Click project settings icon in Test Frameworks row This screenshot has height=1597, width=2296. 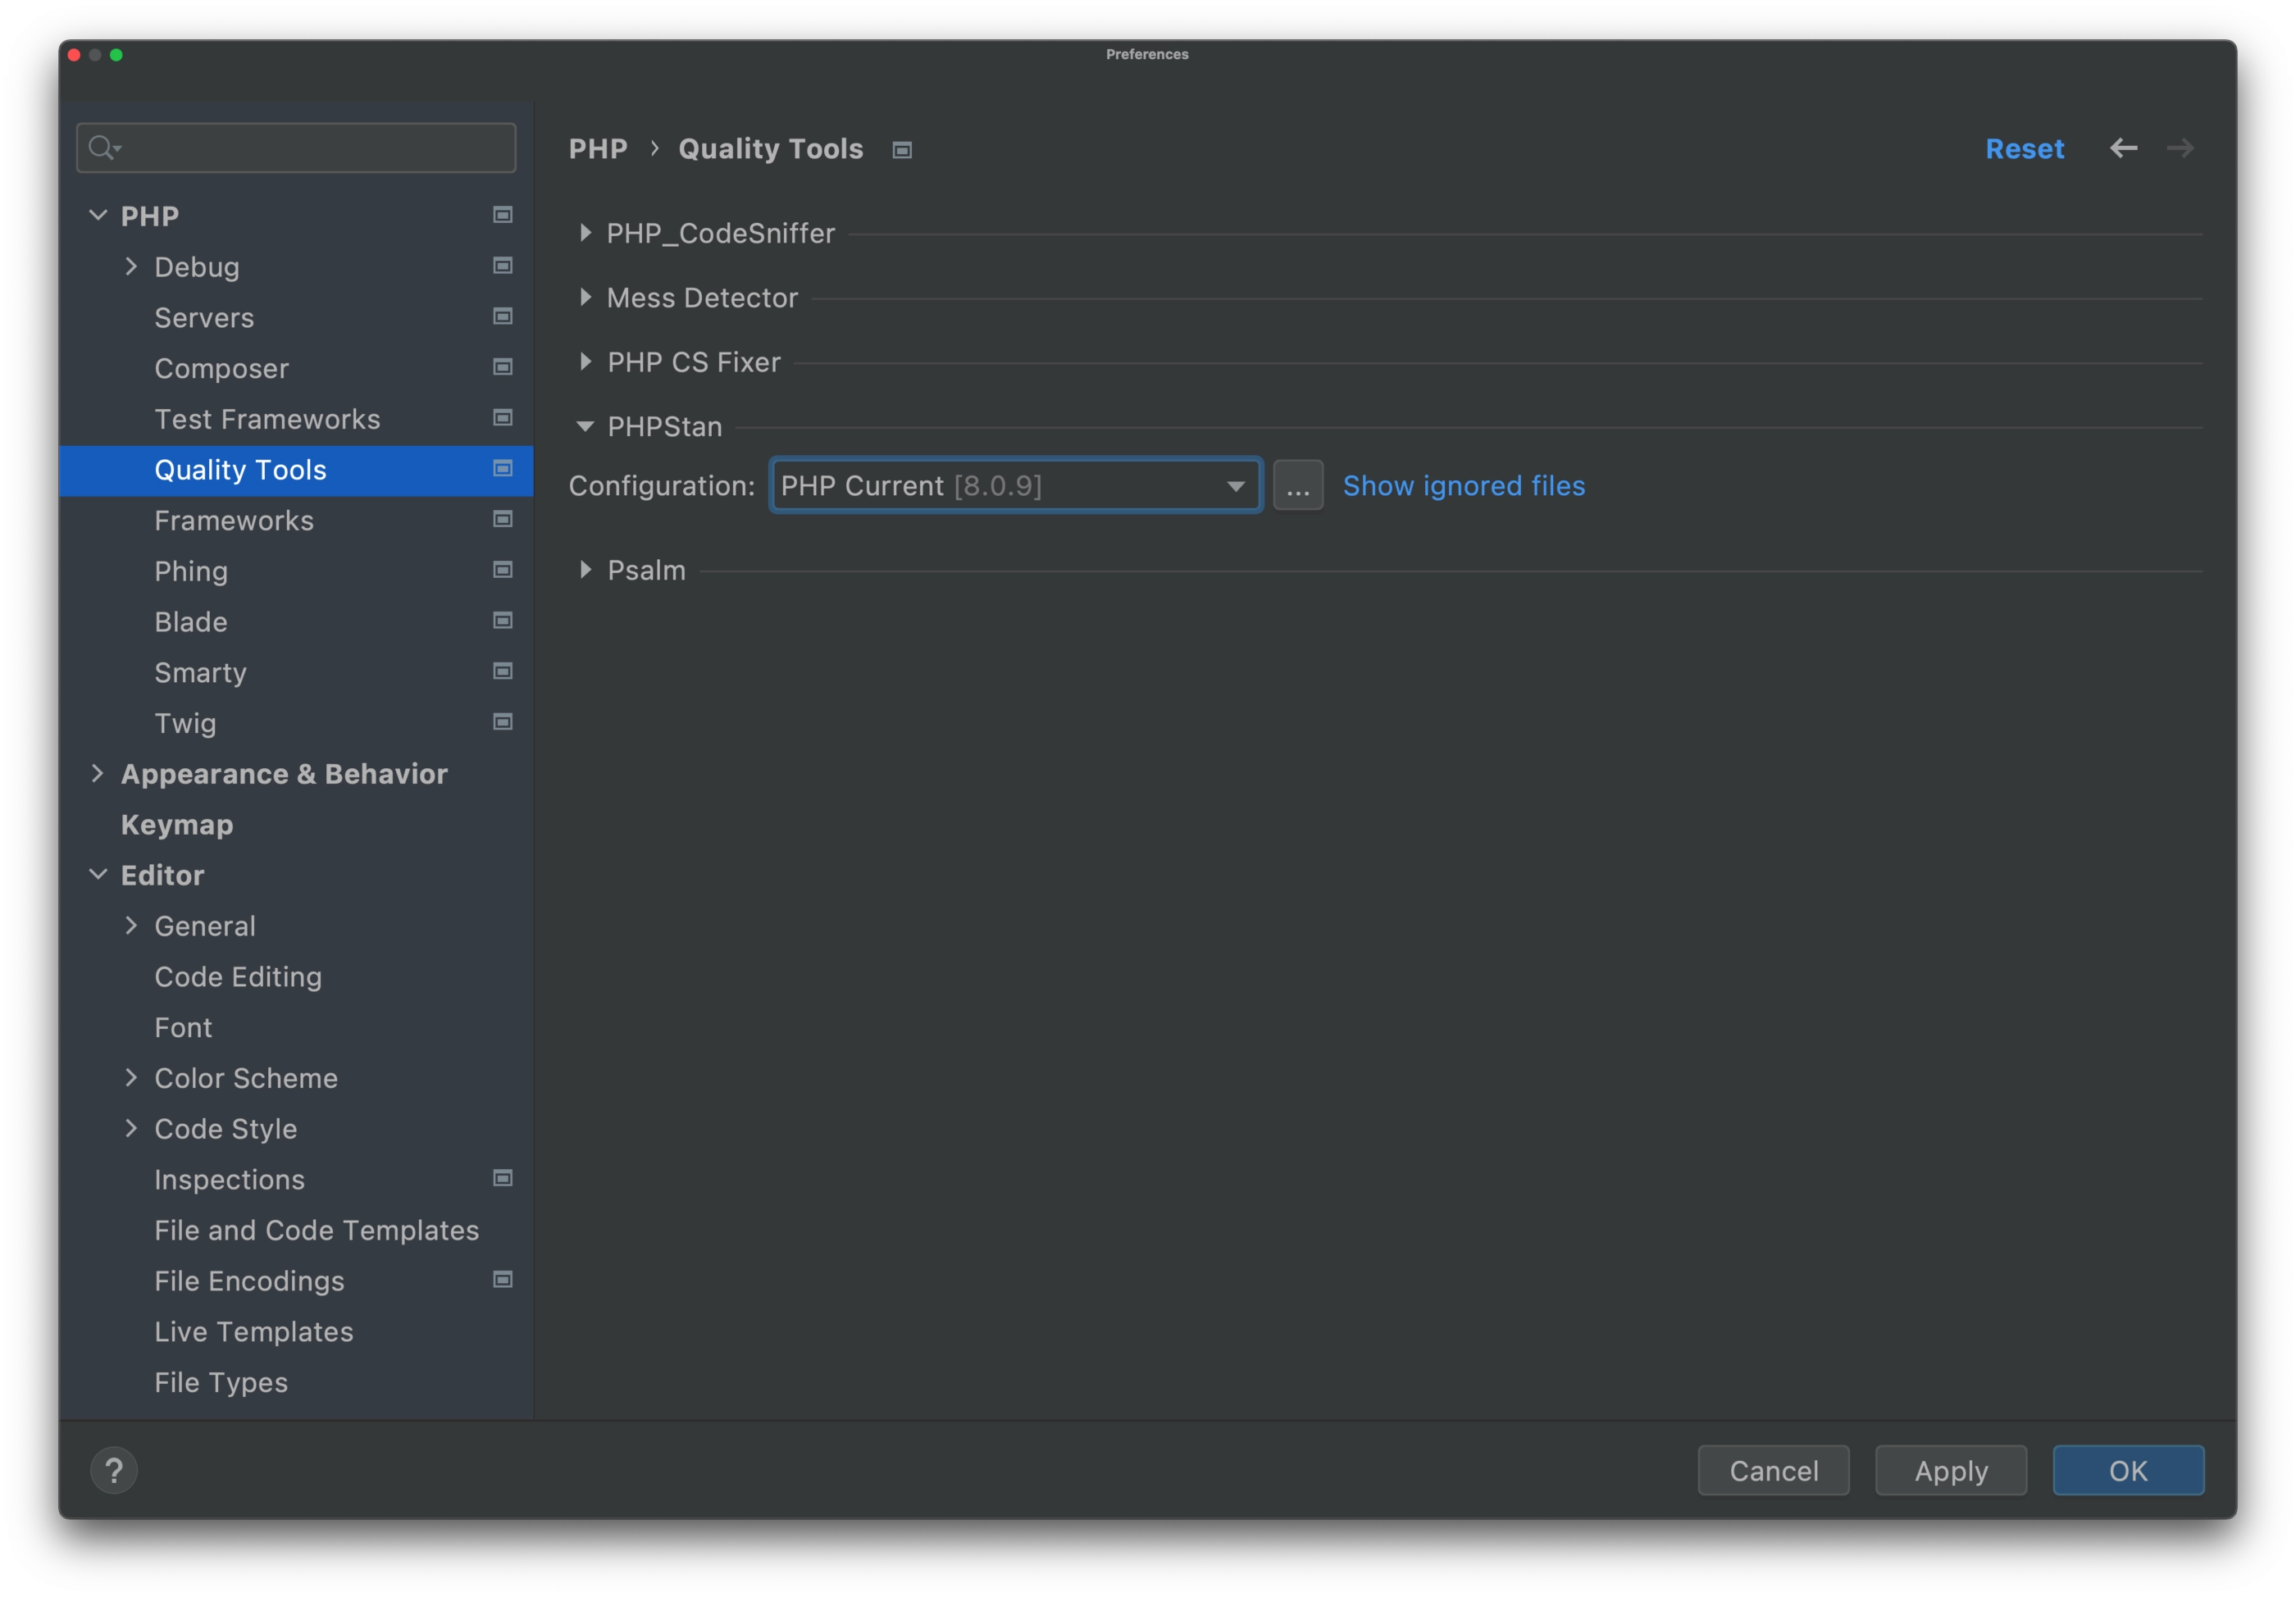point(503,418)
